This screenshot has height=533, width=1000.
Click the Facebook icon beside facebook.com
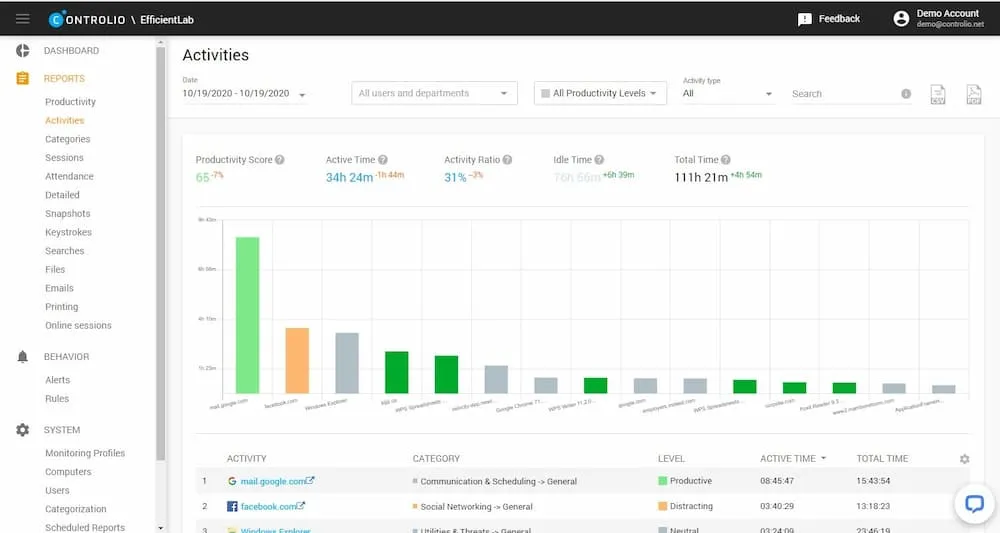[232, 506]
